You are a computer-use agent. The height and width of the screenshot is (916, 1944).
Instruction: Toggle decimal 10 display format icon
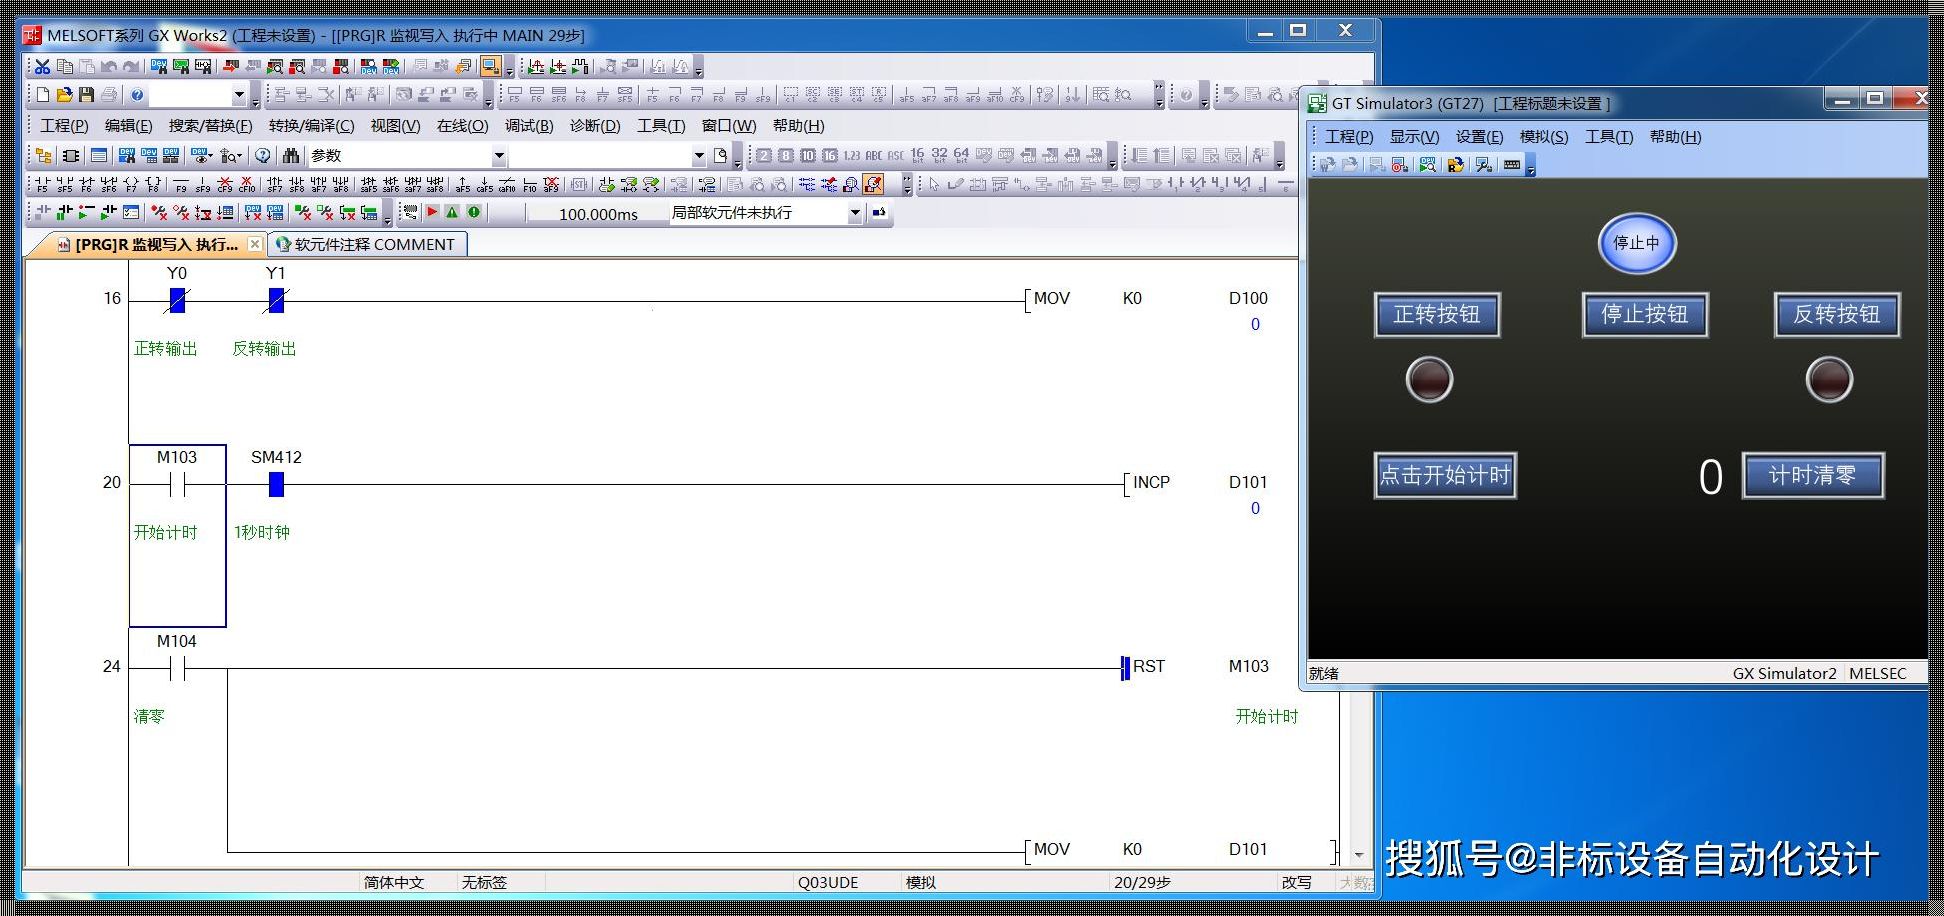[808, 155]
